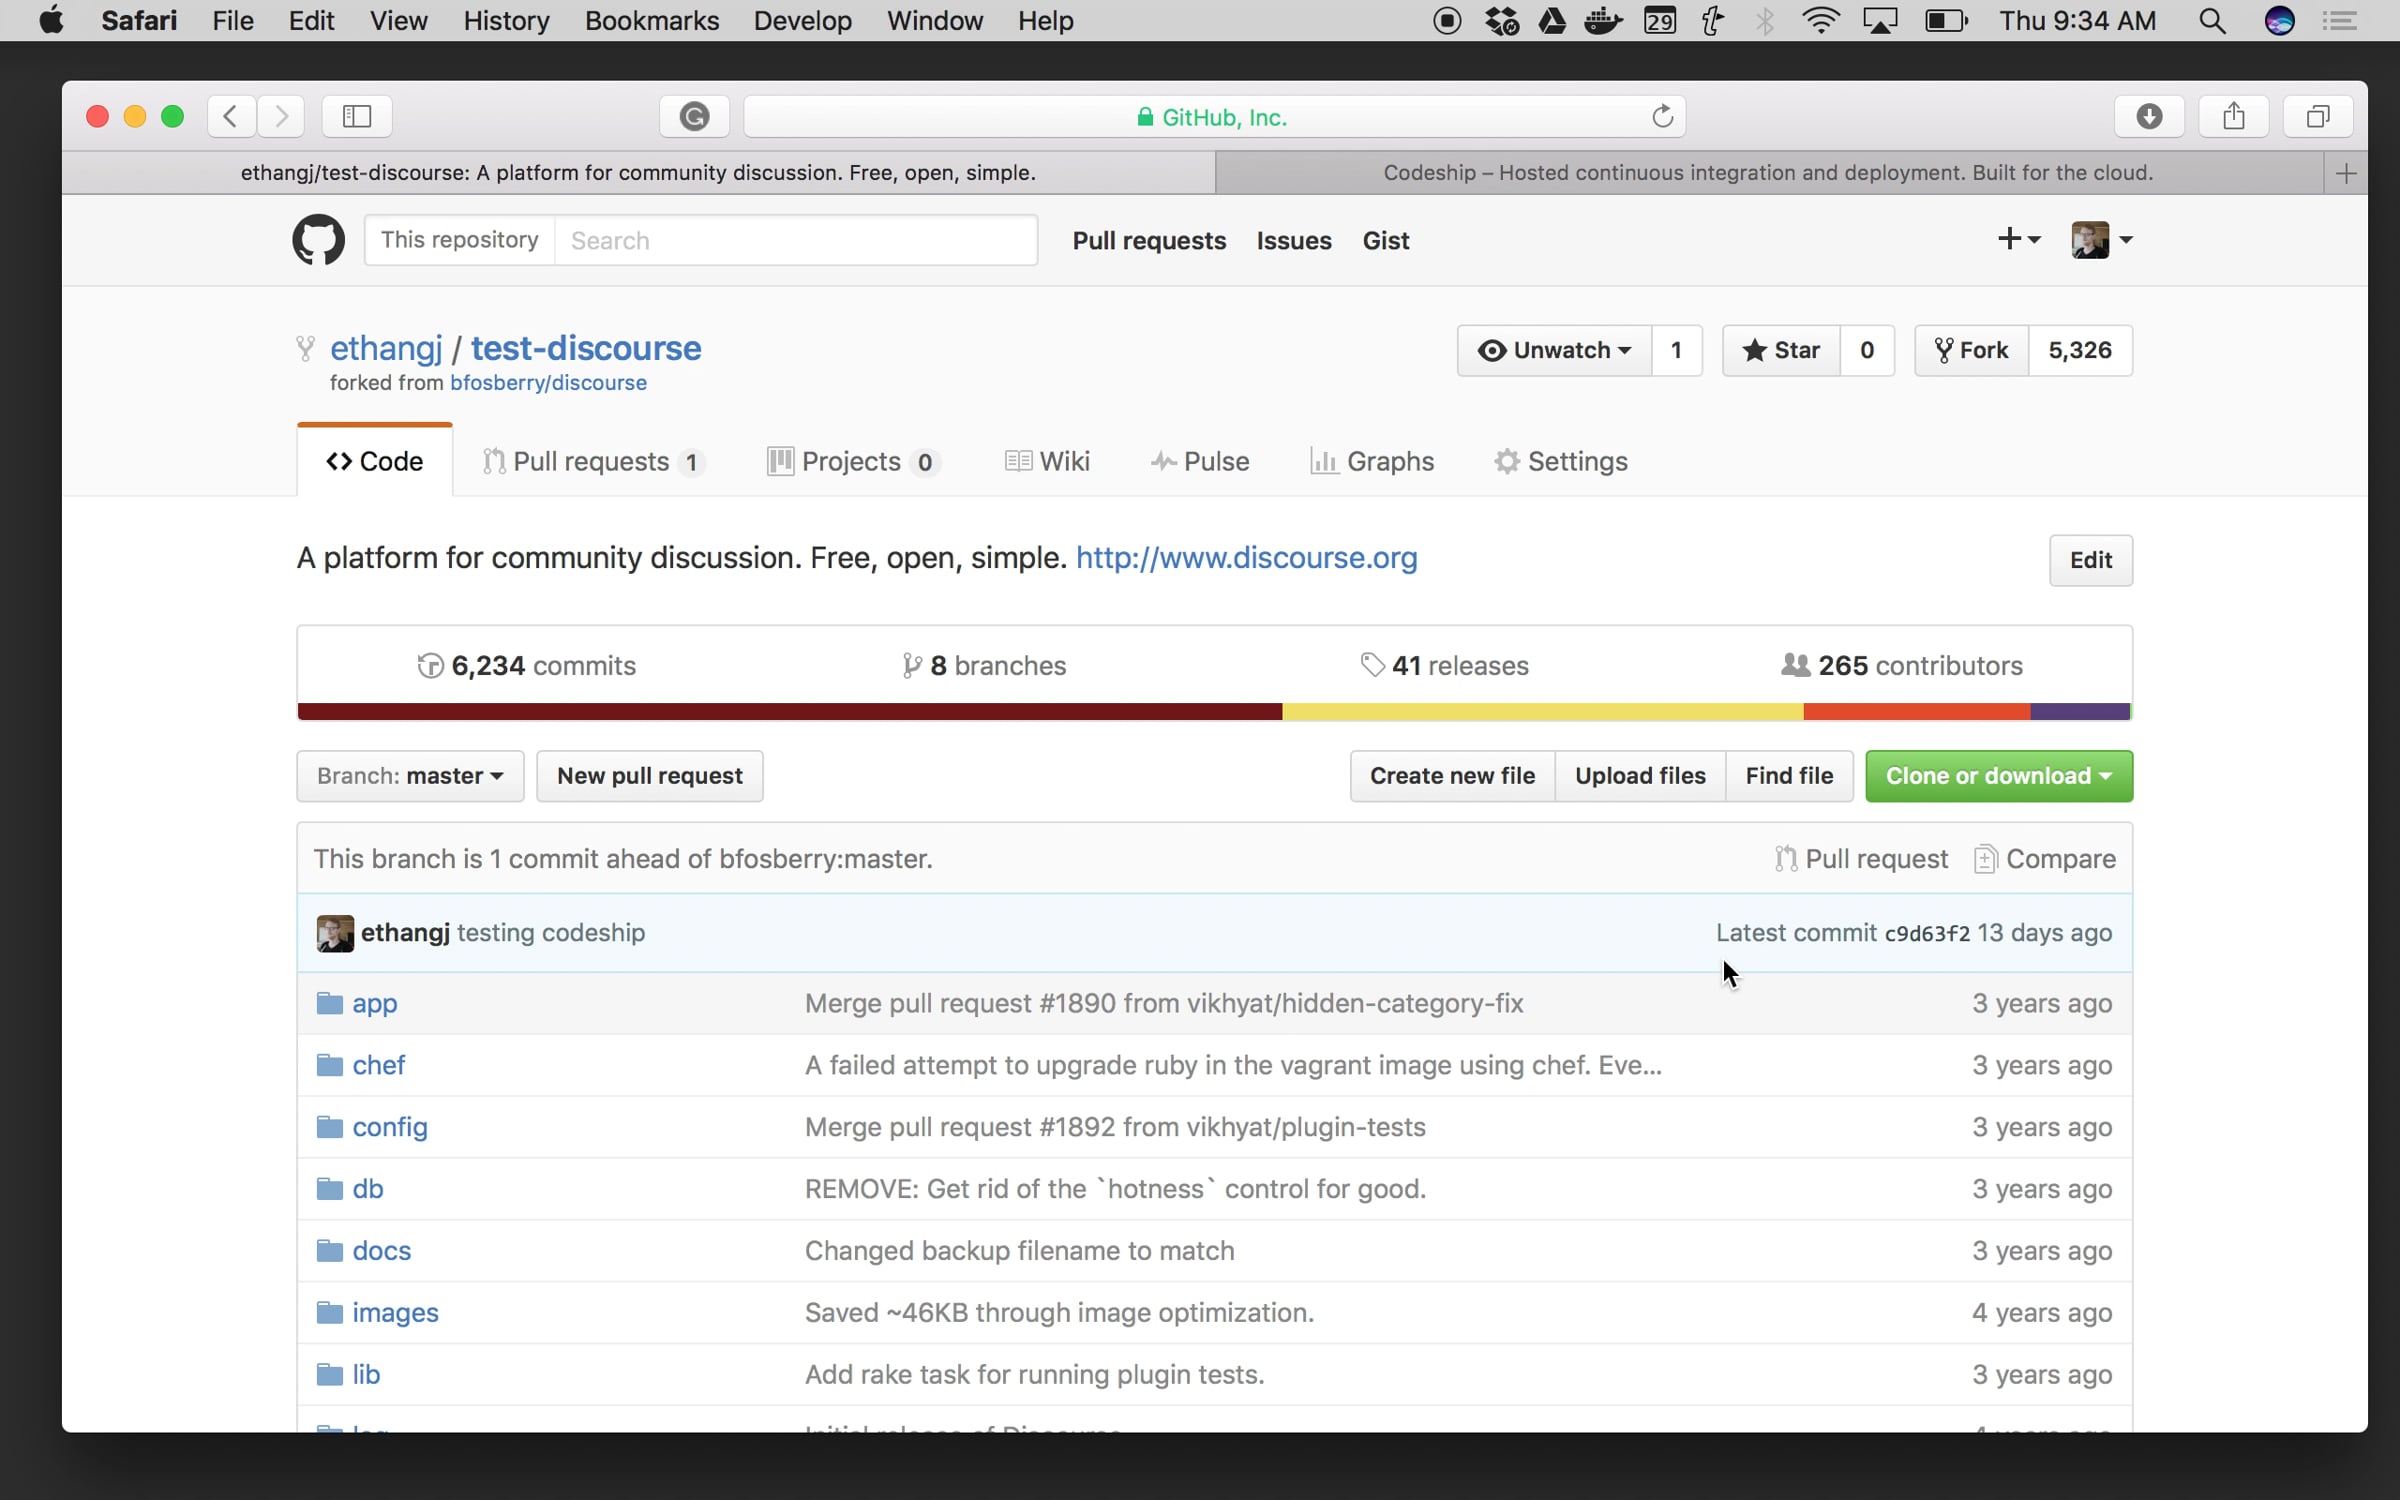
Task: Open the plus create-new dropdown
Action: (2018, 239)
